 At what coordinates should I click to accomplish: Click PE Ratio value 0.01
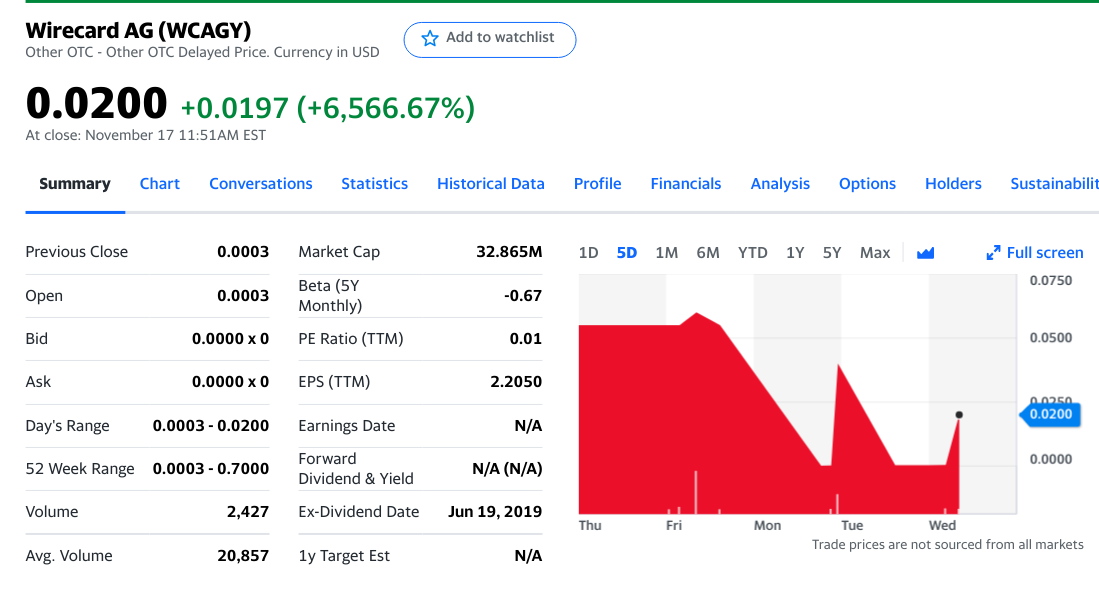pyautogui.click(x=526, y=339)
